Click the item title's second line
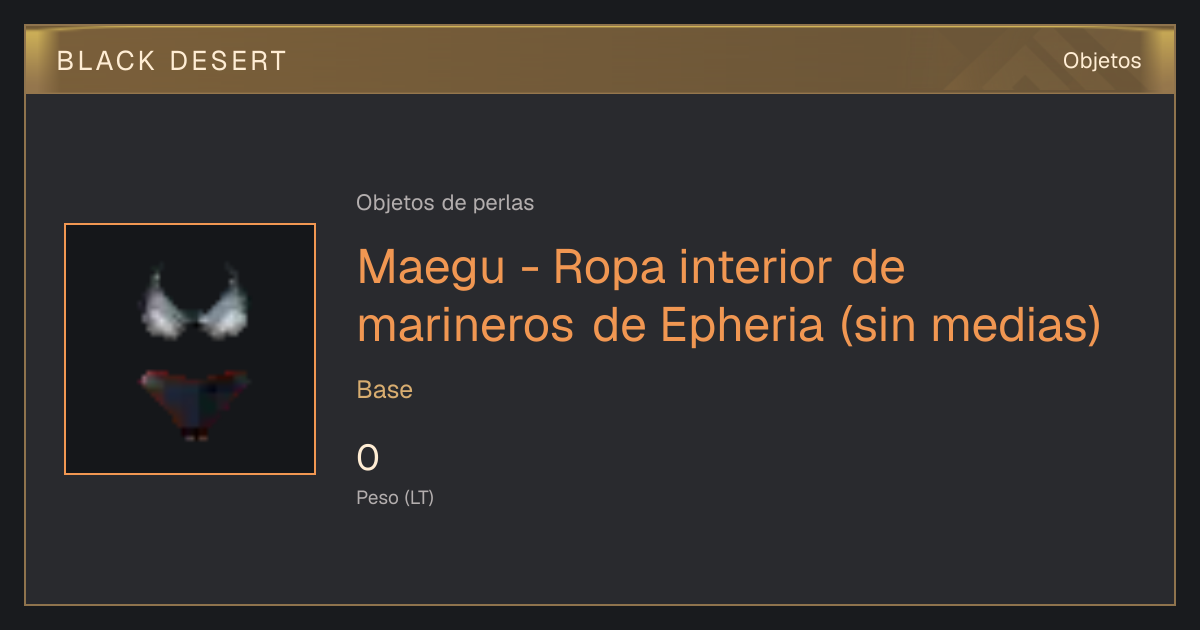 (x=730, y=325)
